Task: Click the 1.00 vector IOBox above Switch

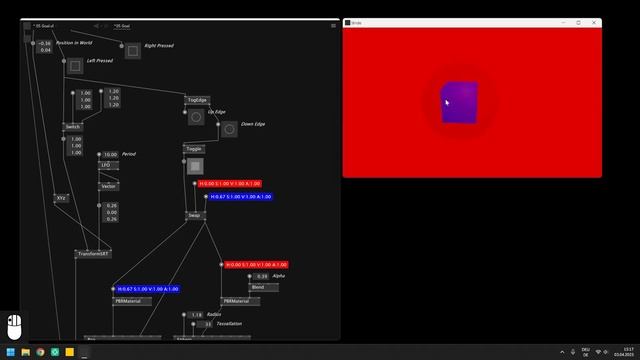Action: (84, 100)
